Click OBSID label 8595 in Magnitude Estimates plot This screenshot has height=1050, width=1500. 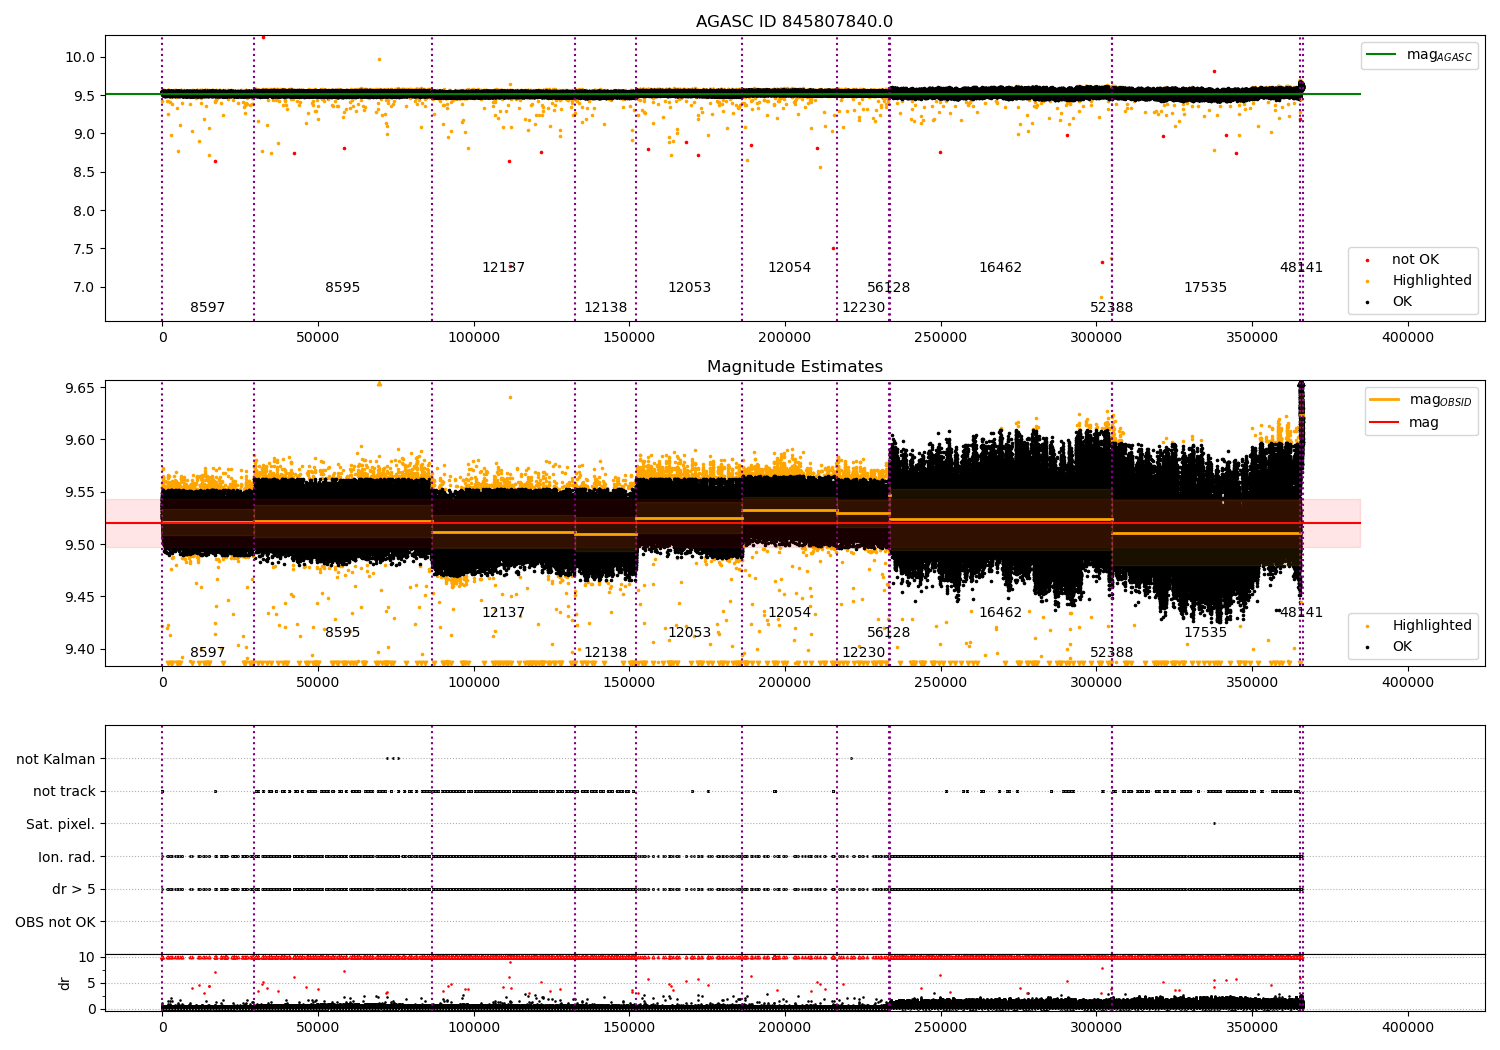(x=343, y=632)
